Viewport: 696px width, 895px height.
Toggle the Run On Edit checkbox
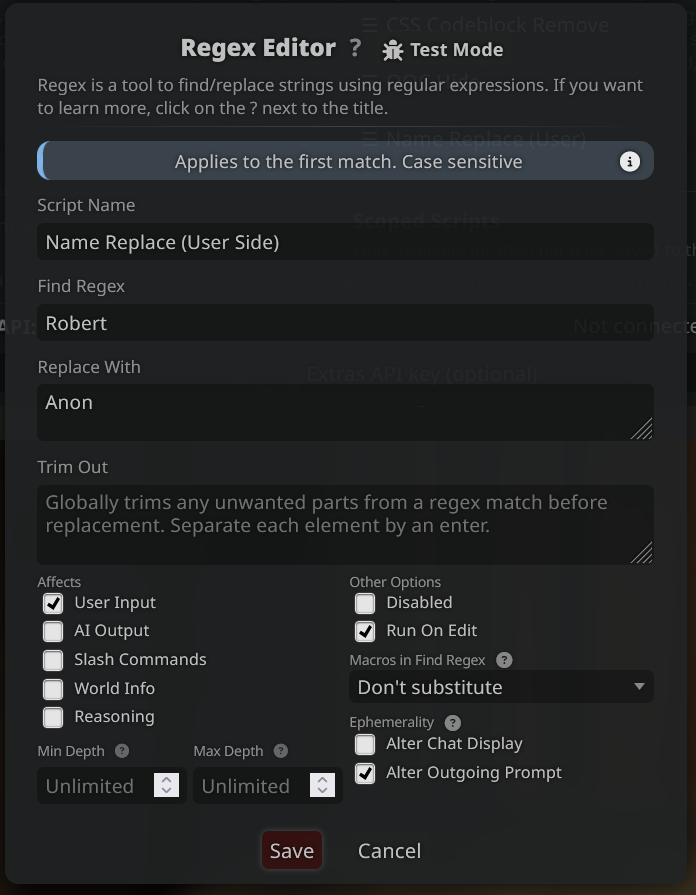(365, 631)
